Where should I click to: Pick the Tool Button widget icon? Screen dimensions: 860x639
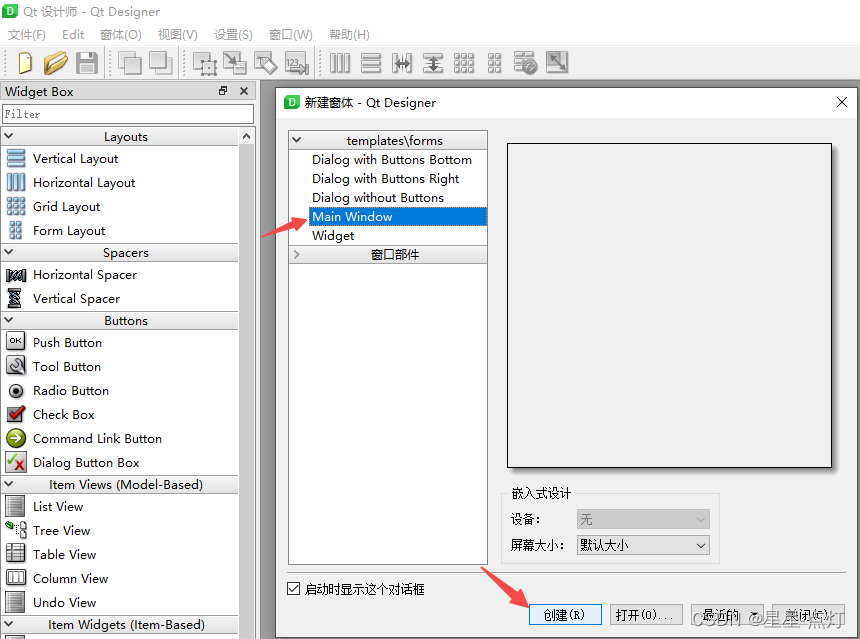[x=16, y=366]
